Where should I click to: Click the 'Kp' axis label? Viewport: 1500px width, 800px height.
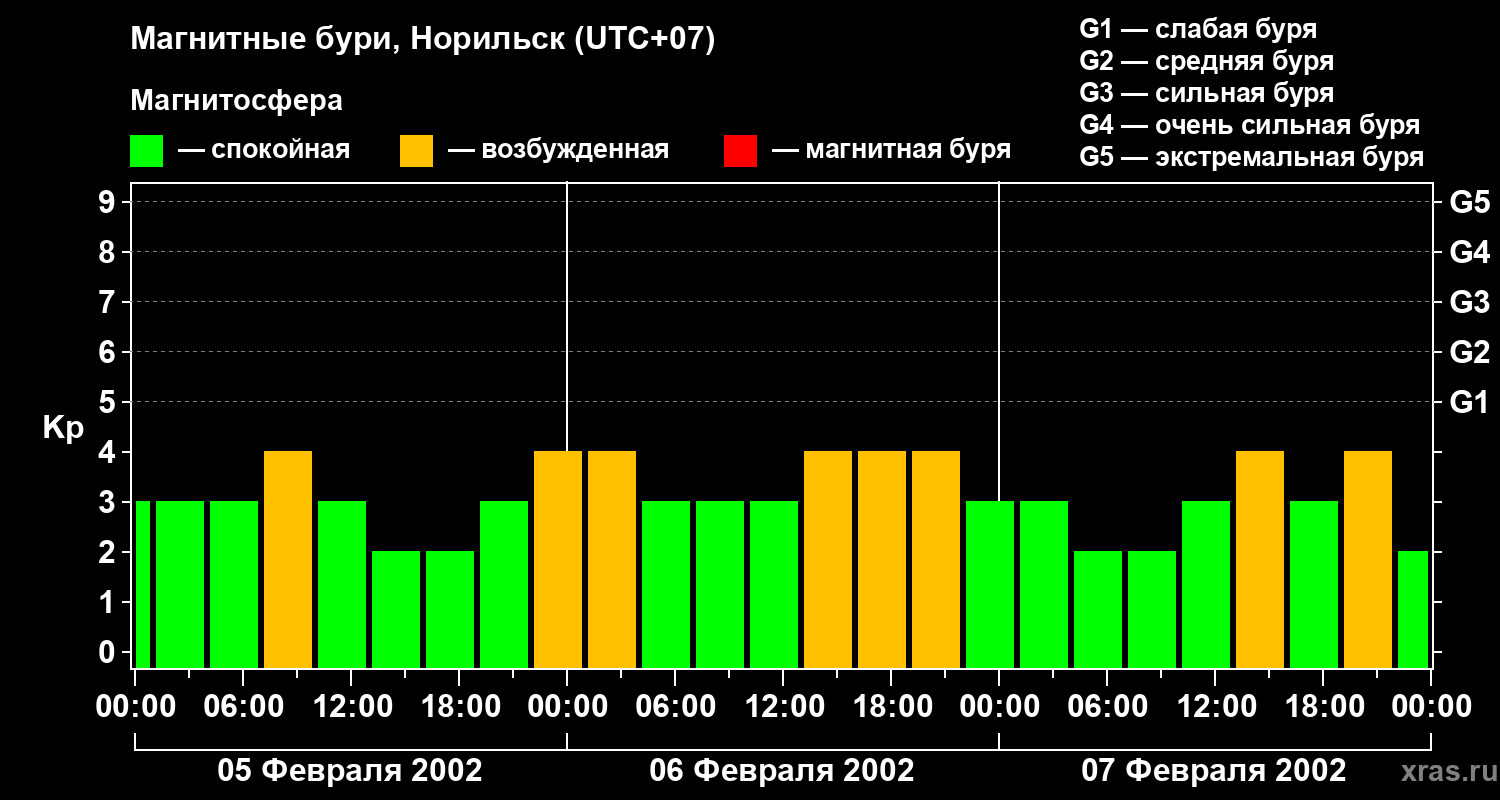pyautogui.click(x=63, y=428)
